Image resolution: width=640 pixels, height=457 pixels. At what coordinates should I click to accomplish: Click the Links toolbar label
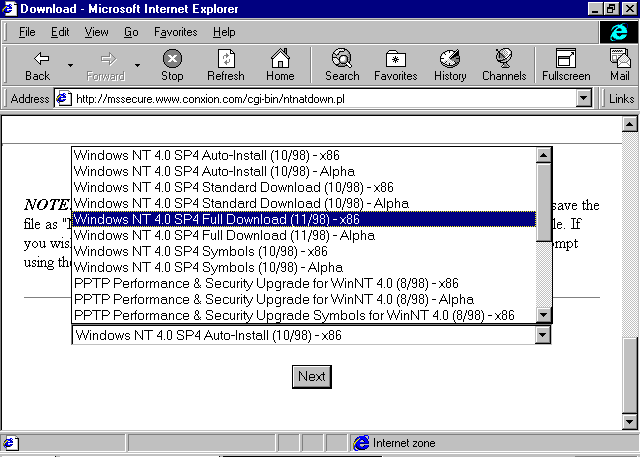(x=621, y=99)
